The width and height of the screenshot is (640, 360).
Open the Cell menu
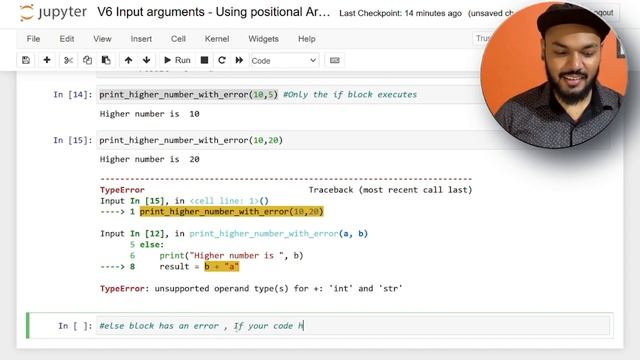178,39
